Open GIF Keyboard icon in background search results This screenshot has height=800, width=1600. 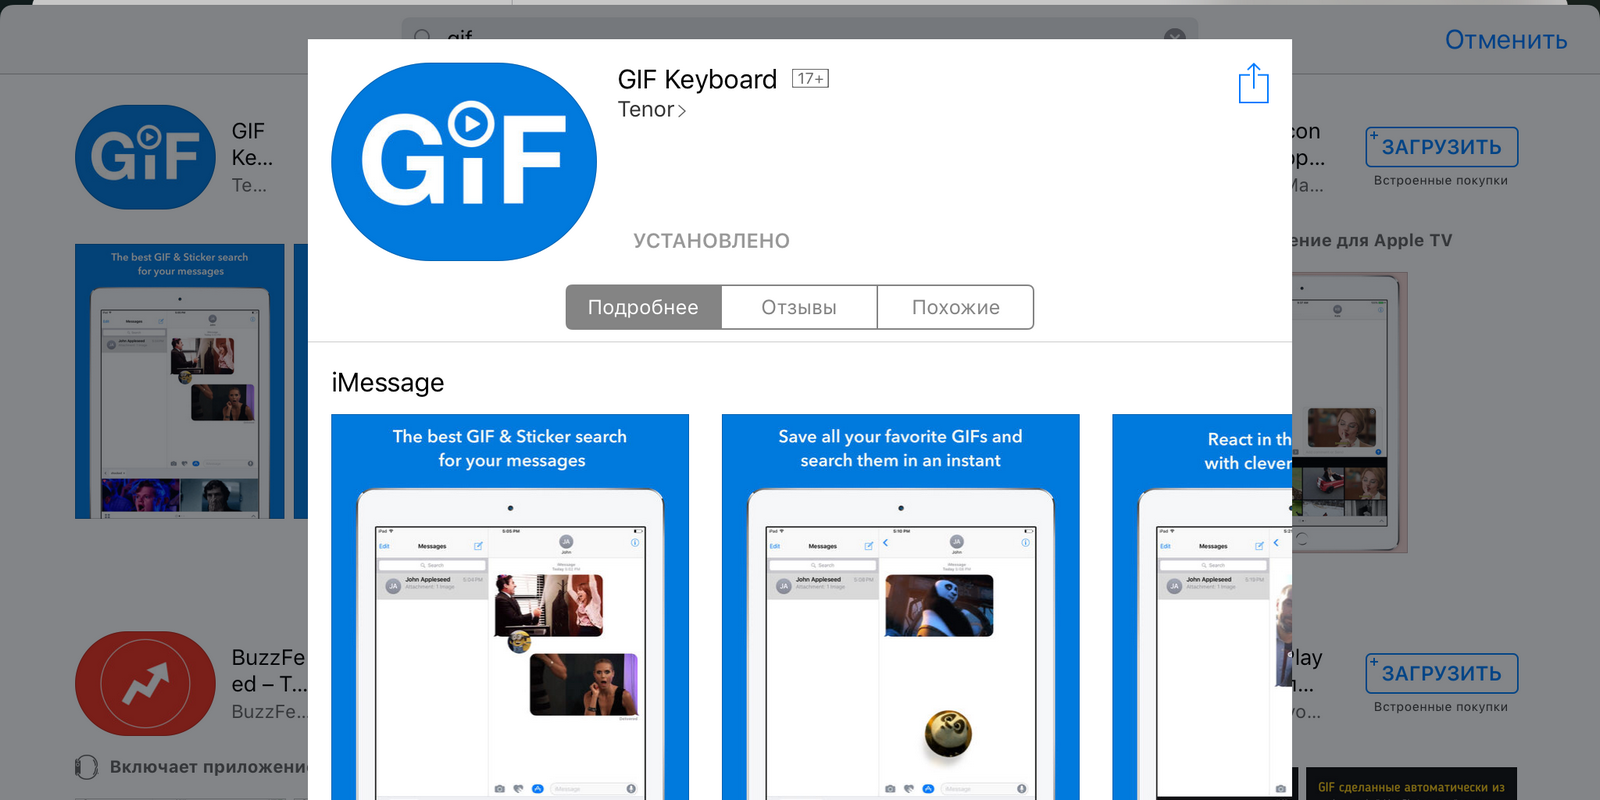[145, 157]
